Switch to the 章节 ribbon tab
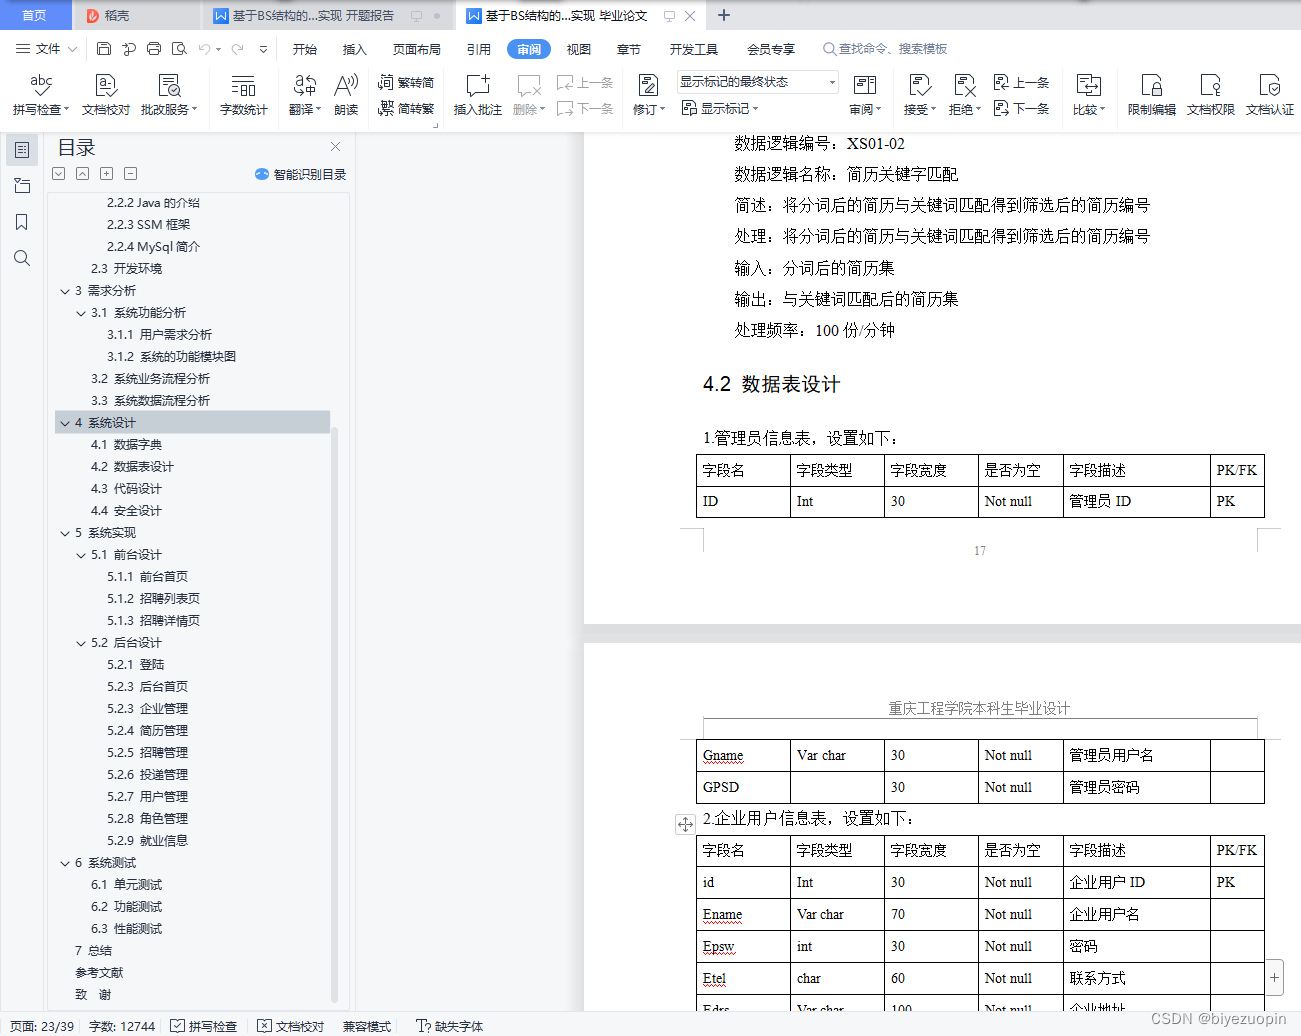 point(629,49)
